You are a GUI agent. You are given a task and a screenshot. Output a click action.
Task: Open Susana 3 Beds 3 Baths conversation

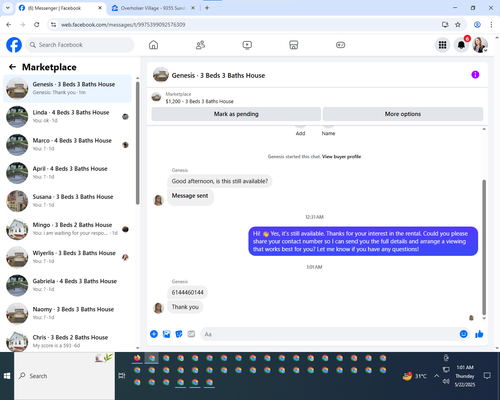click(67, 201)
